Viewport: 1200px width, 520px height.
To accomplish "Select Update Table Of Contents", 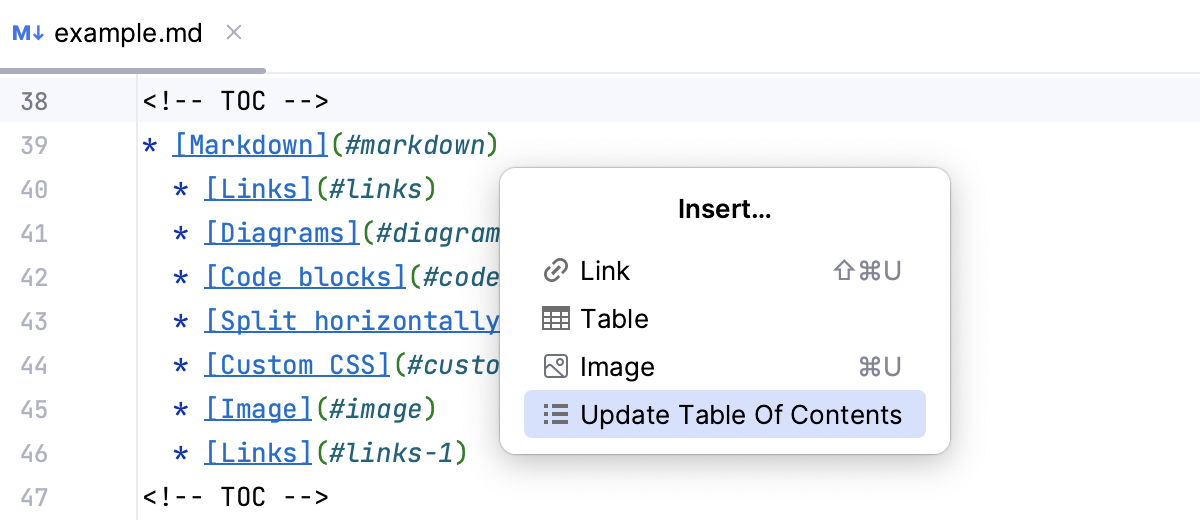I will pos(740,415).
